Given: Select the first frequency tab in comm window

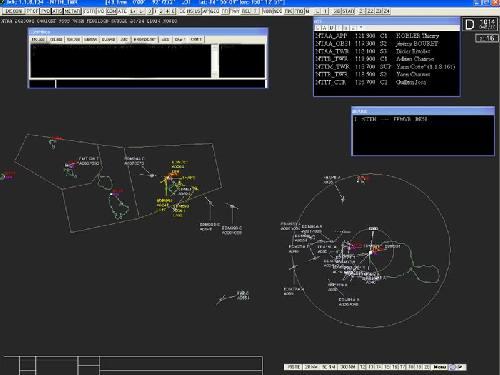Looking at the screenshot, I should [x=38, y=39].
